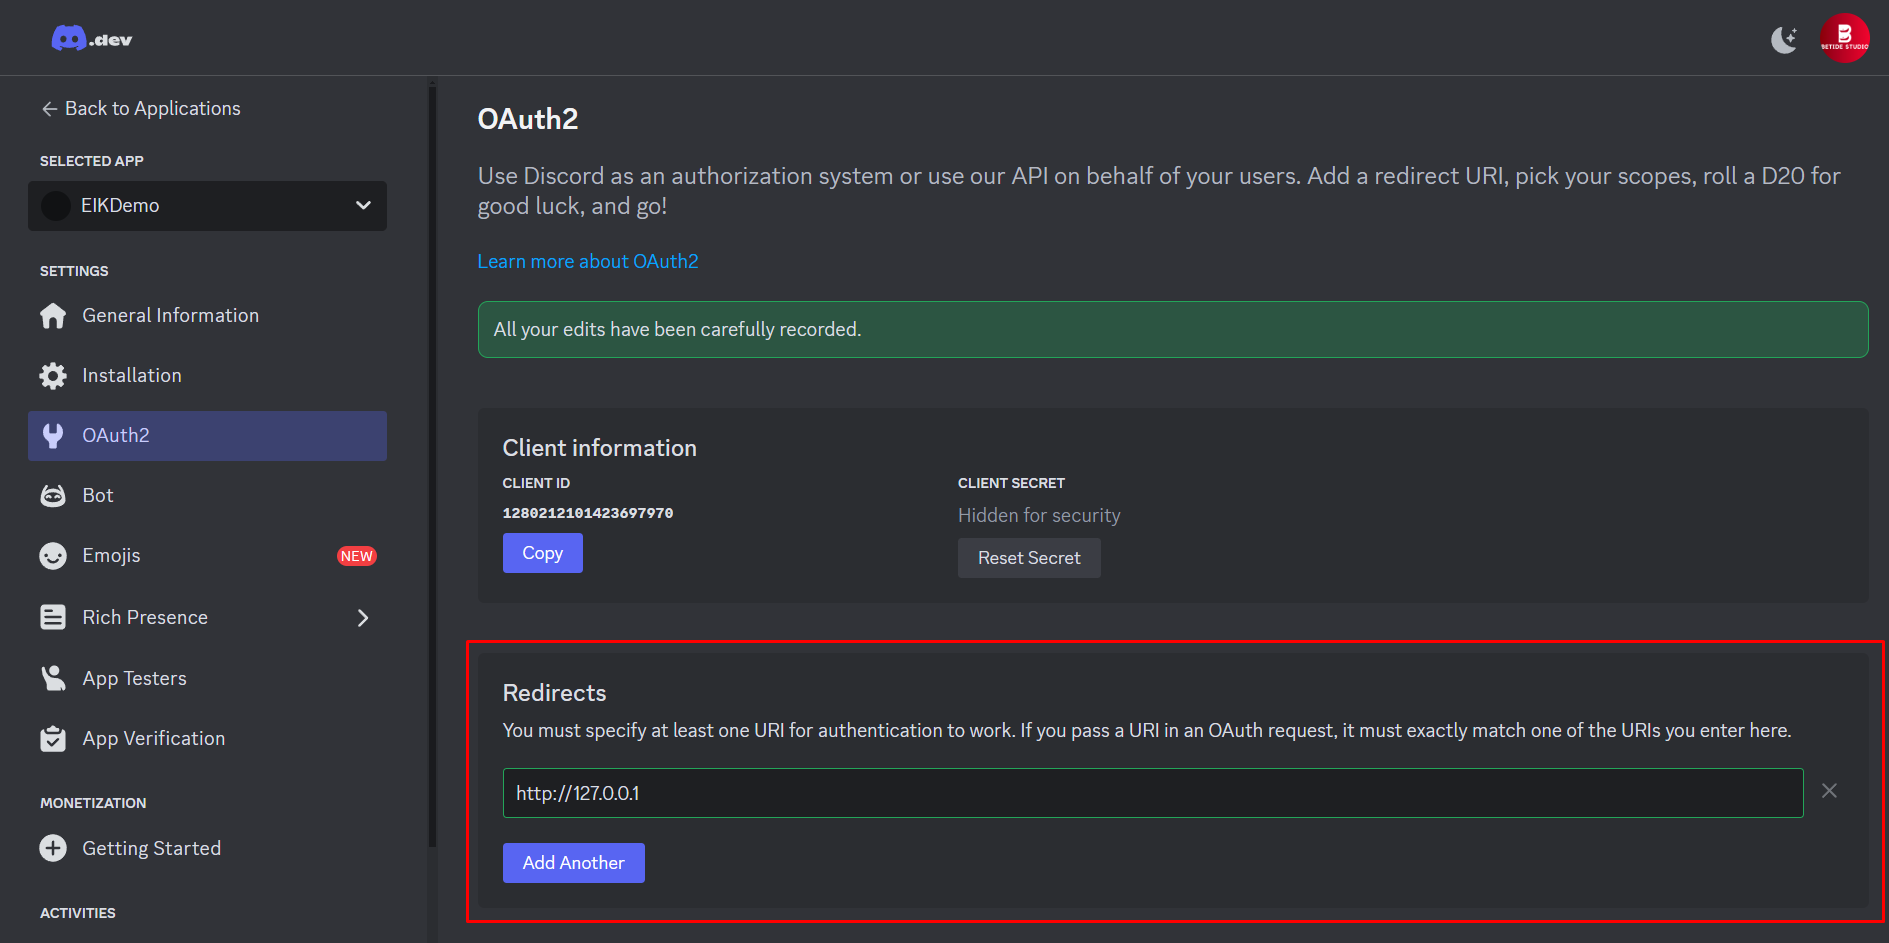Remove the http://127.0.0.1 redirect entry

(1829, 791)
